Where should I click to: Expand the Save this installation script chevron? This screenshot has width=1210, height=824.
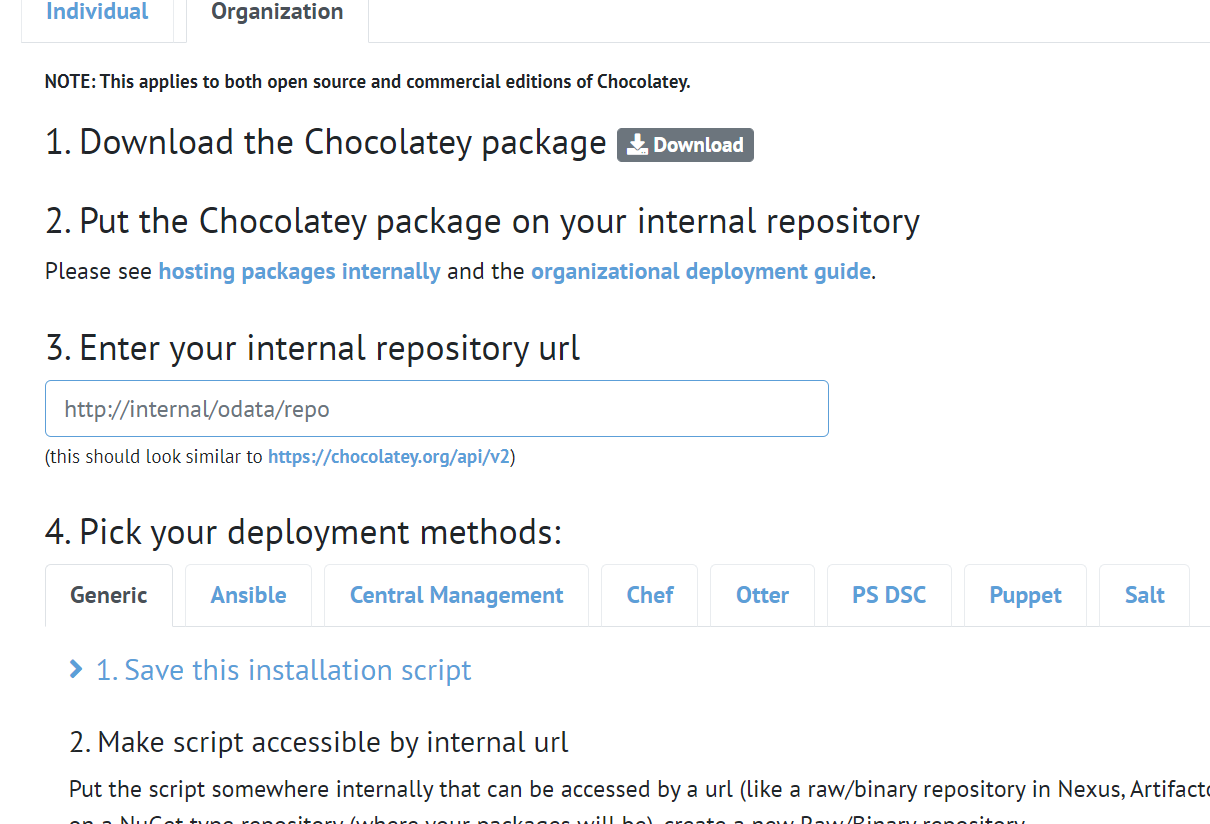click(x=76, y=669)
